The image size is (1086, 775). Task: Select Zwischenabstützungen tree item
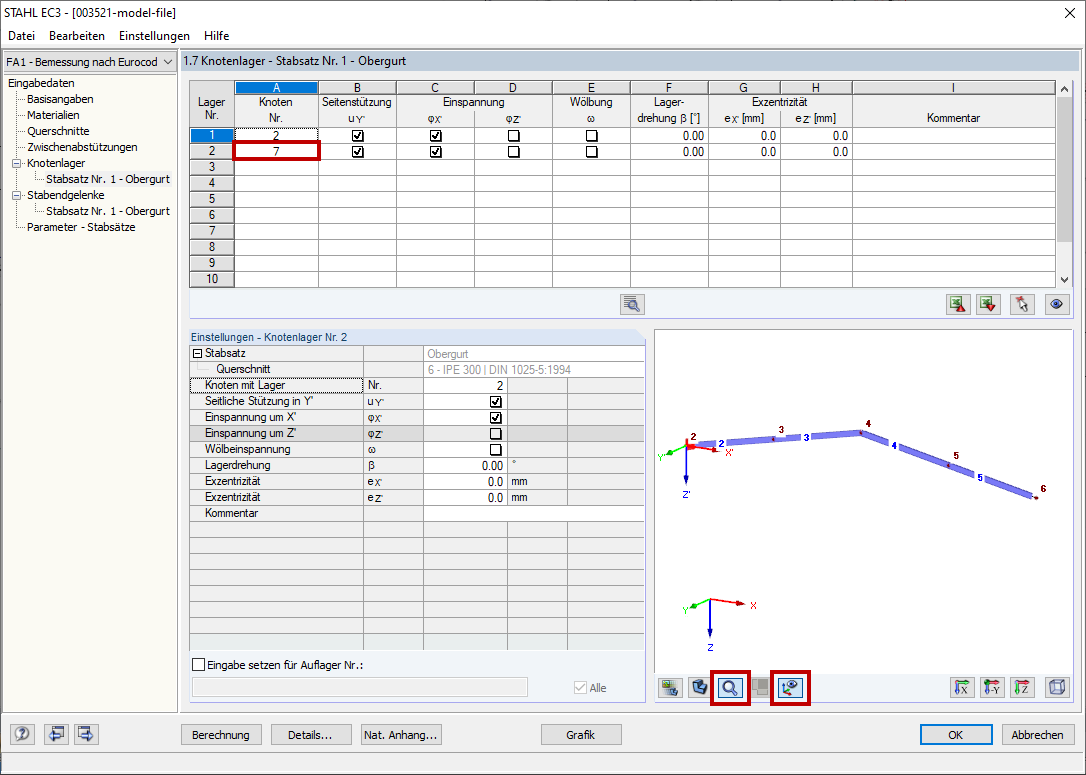[x=82, y=147]
